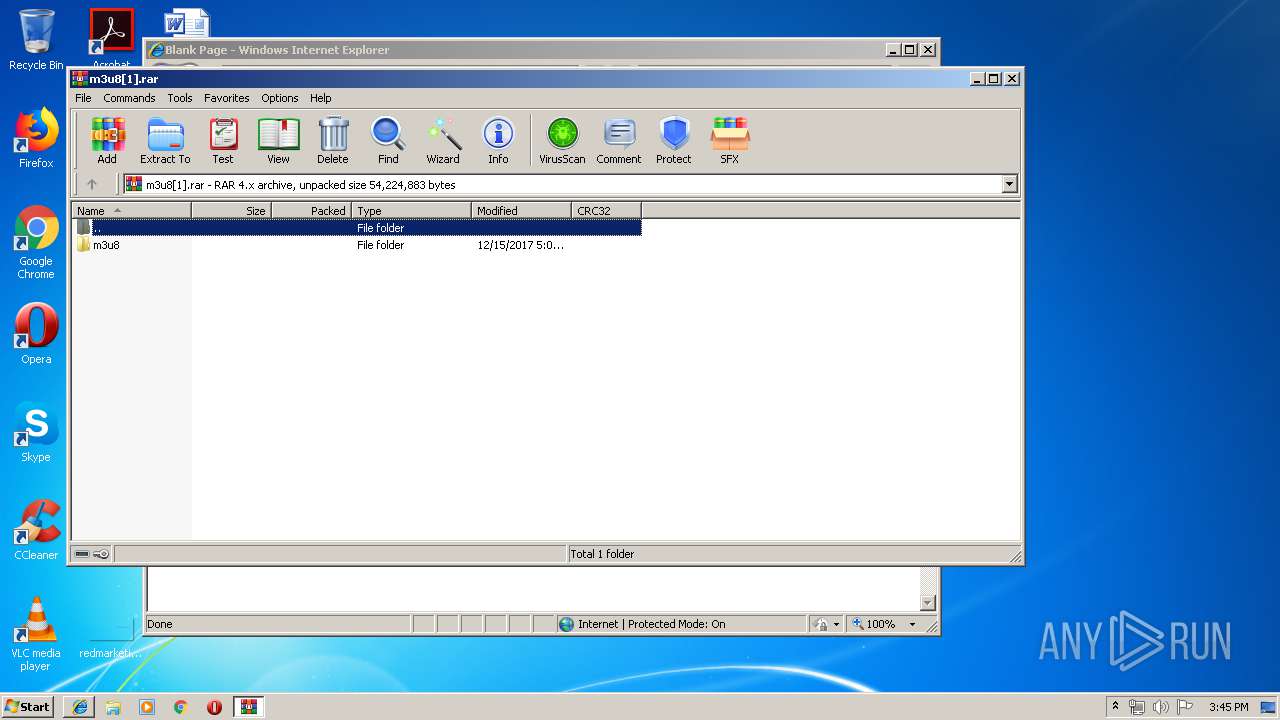Viewport: 1280px width, 720px height.
Task: Open the Favorites menu
Action: 227,98
